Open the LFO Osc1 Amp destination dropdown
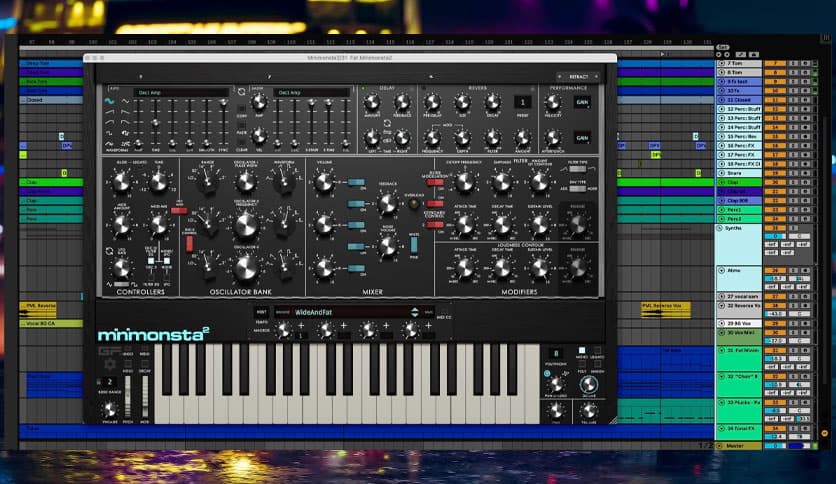Image resolution: width=836 pixels, height=484 pixels. point(312,93)
